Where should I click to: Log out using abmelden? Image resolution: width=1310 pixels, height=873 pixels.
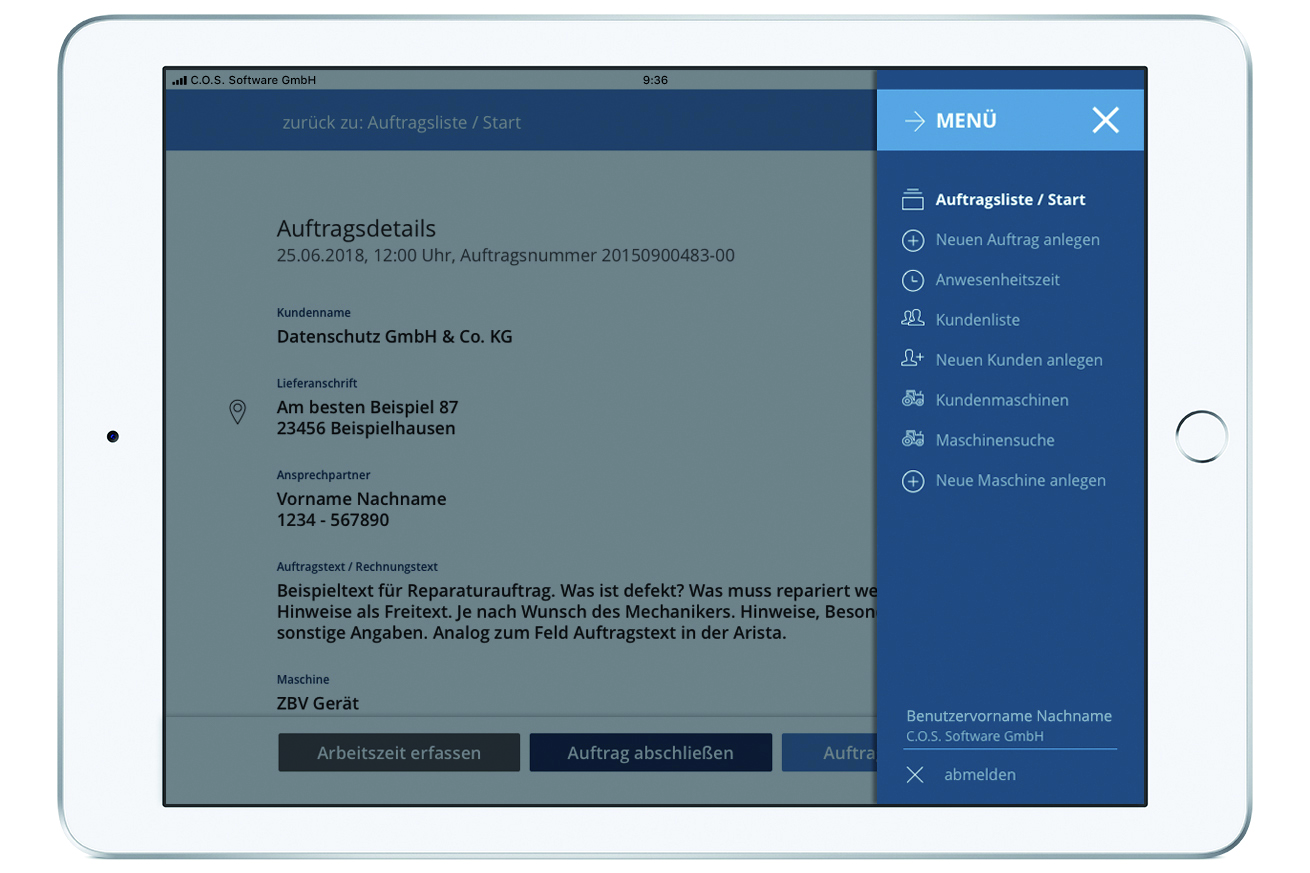coord(979,775)
